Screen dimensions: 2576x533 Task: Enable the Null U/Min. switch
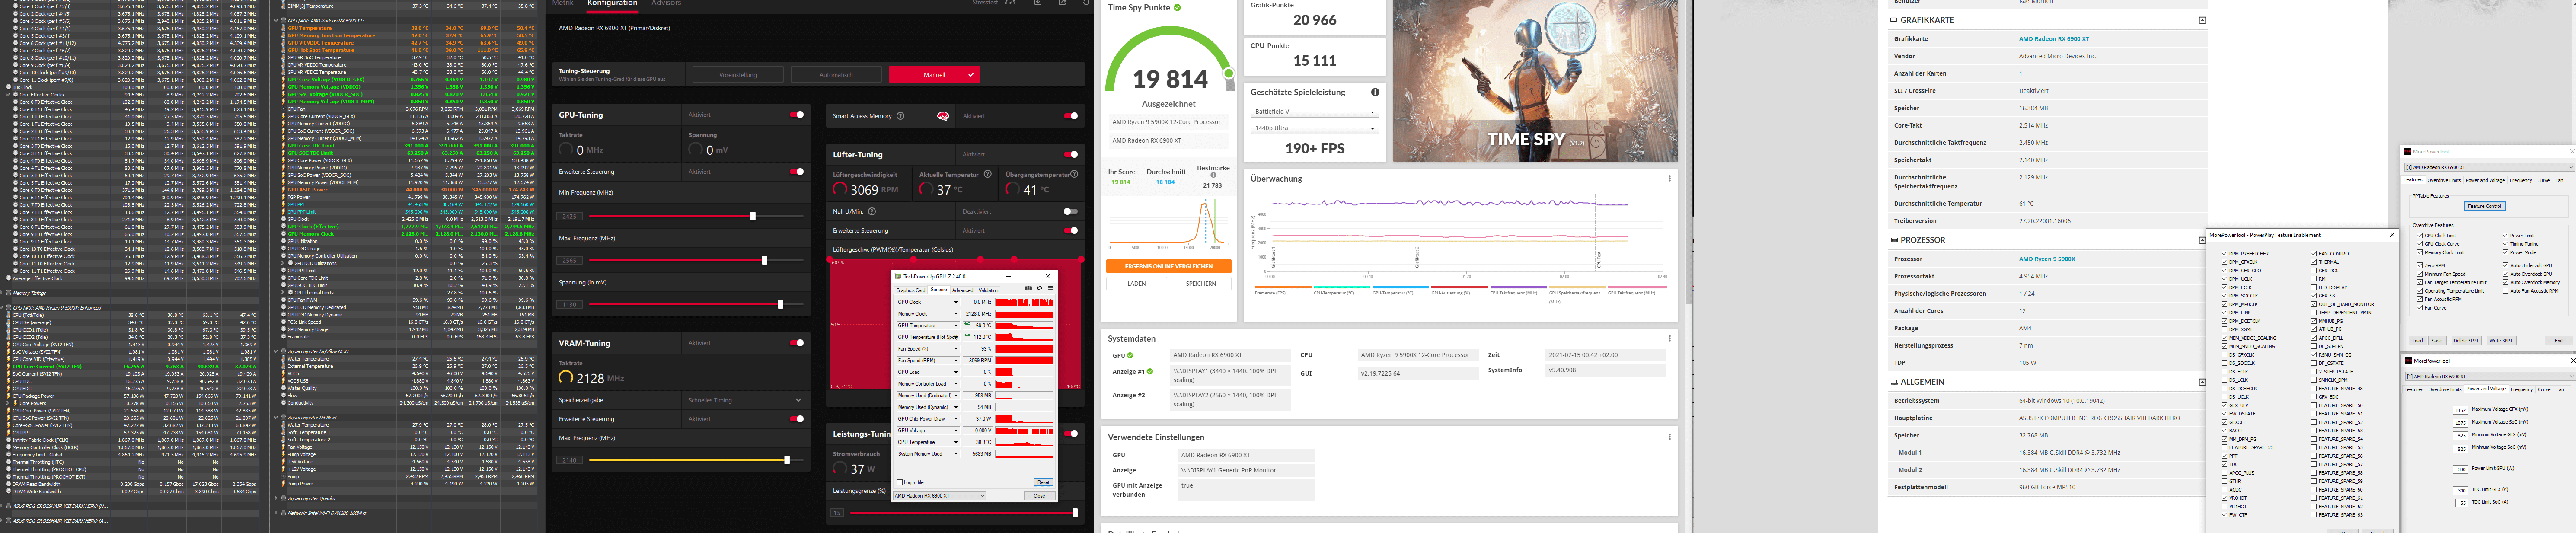1071,211
